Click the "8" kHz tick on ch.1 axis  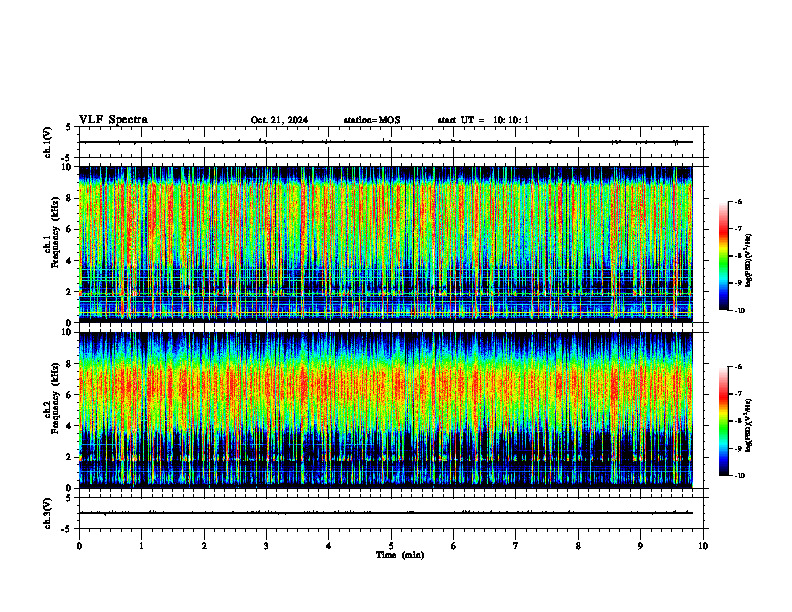coord(70,198)
